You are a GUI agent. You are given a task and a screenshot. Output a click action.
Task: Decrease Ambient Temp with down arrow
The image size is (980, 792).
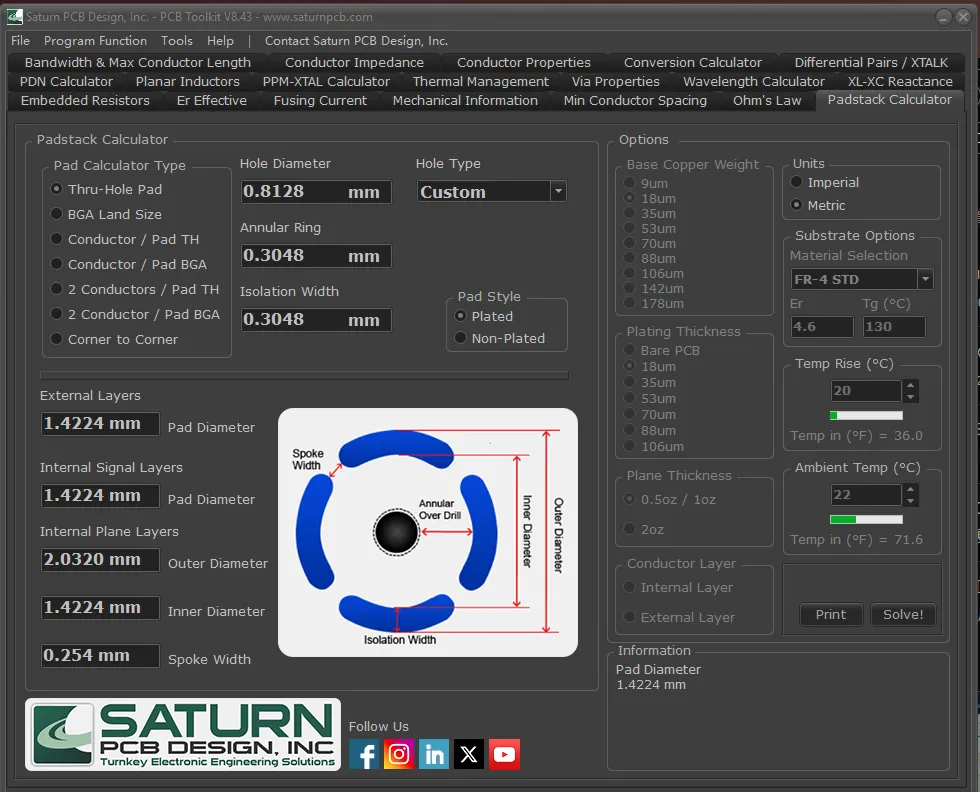[x=911, y=501]
